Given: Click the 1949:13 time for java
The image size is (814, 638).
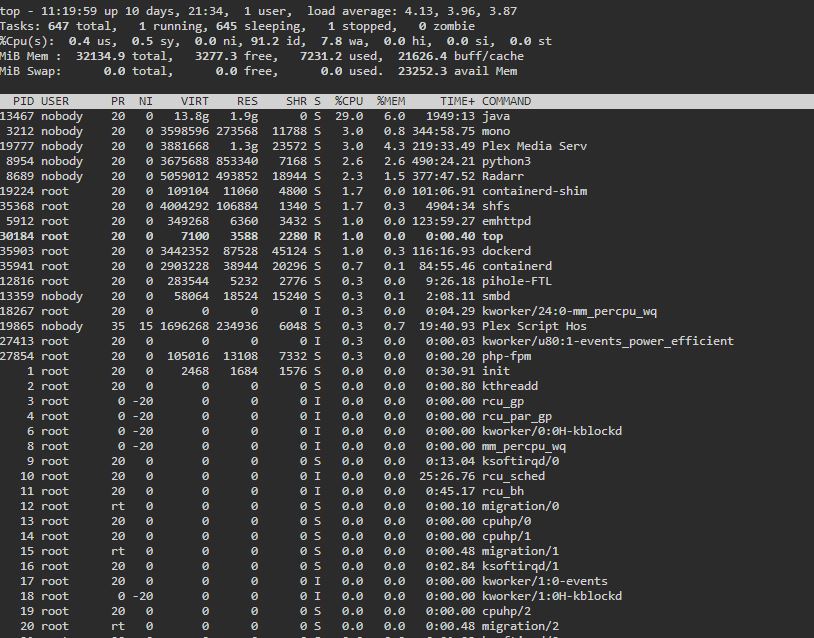Looking at the screenshot, I should tap(450, 116).
